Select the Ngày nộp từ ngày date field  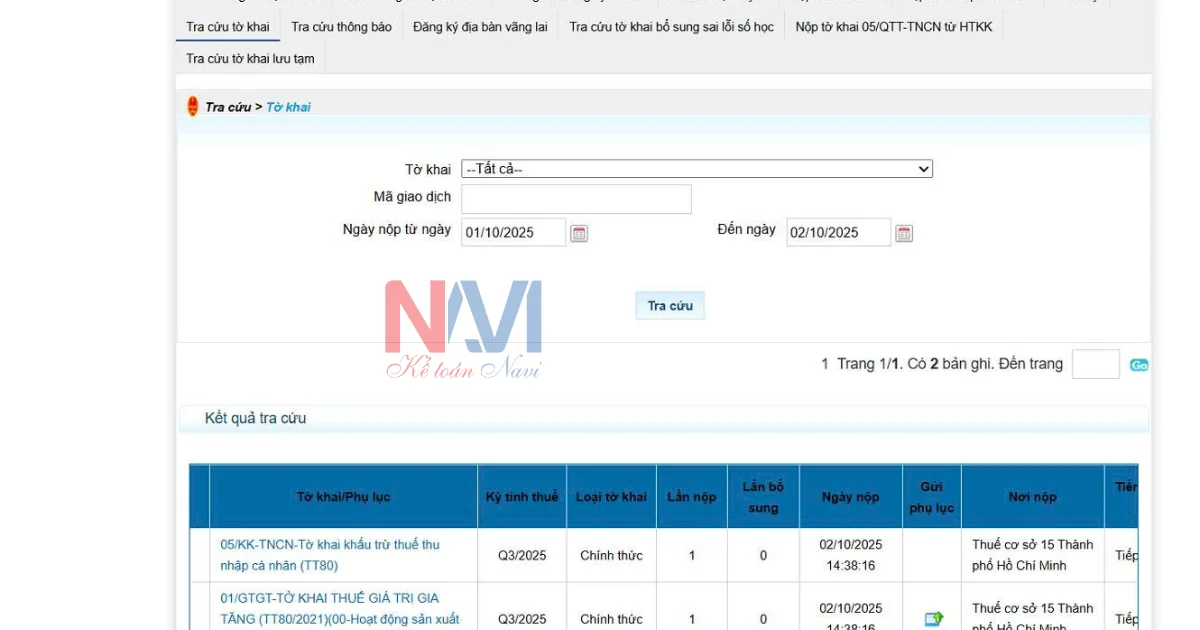(512, 232)
